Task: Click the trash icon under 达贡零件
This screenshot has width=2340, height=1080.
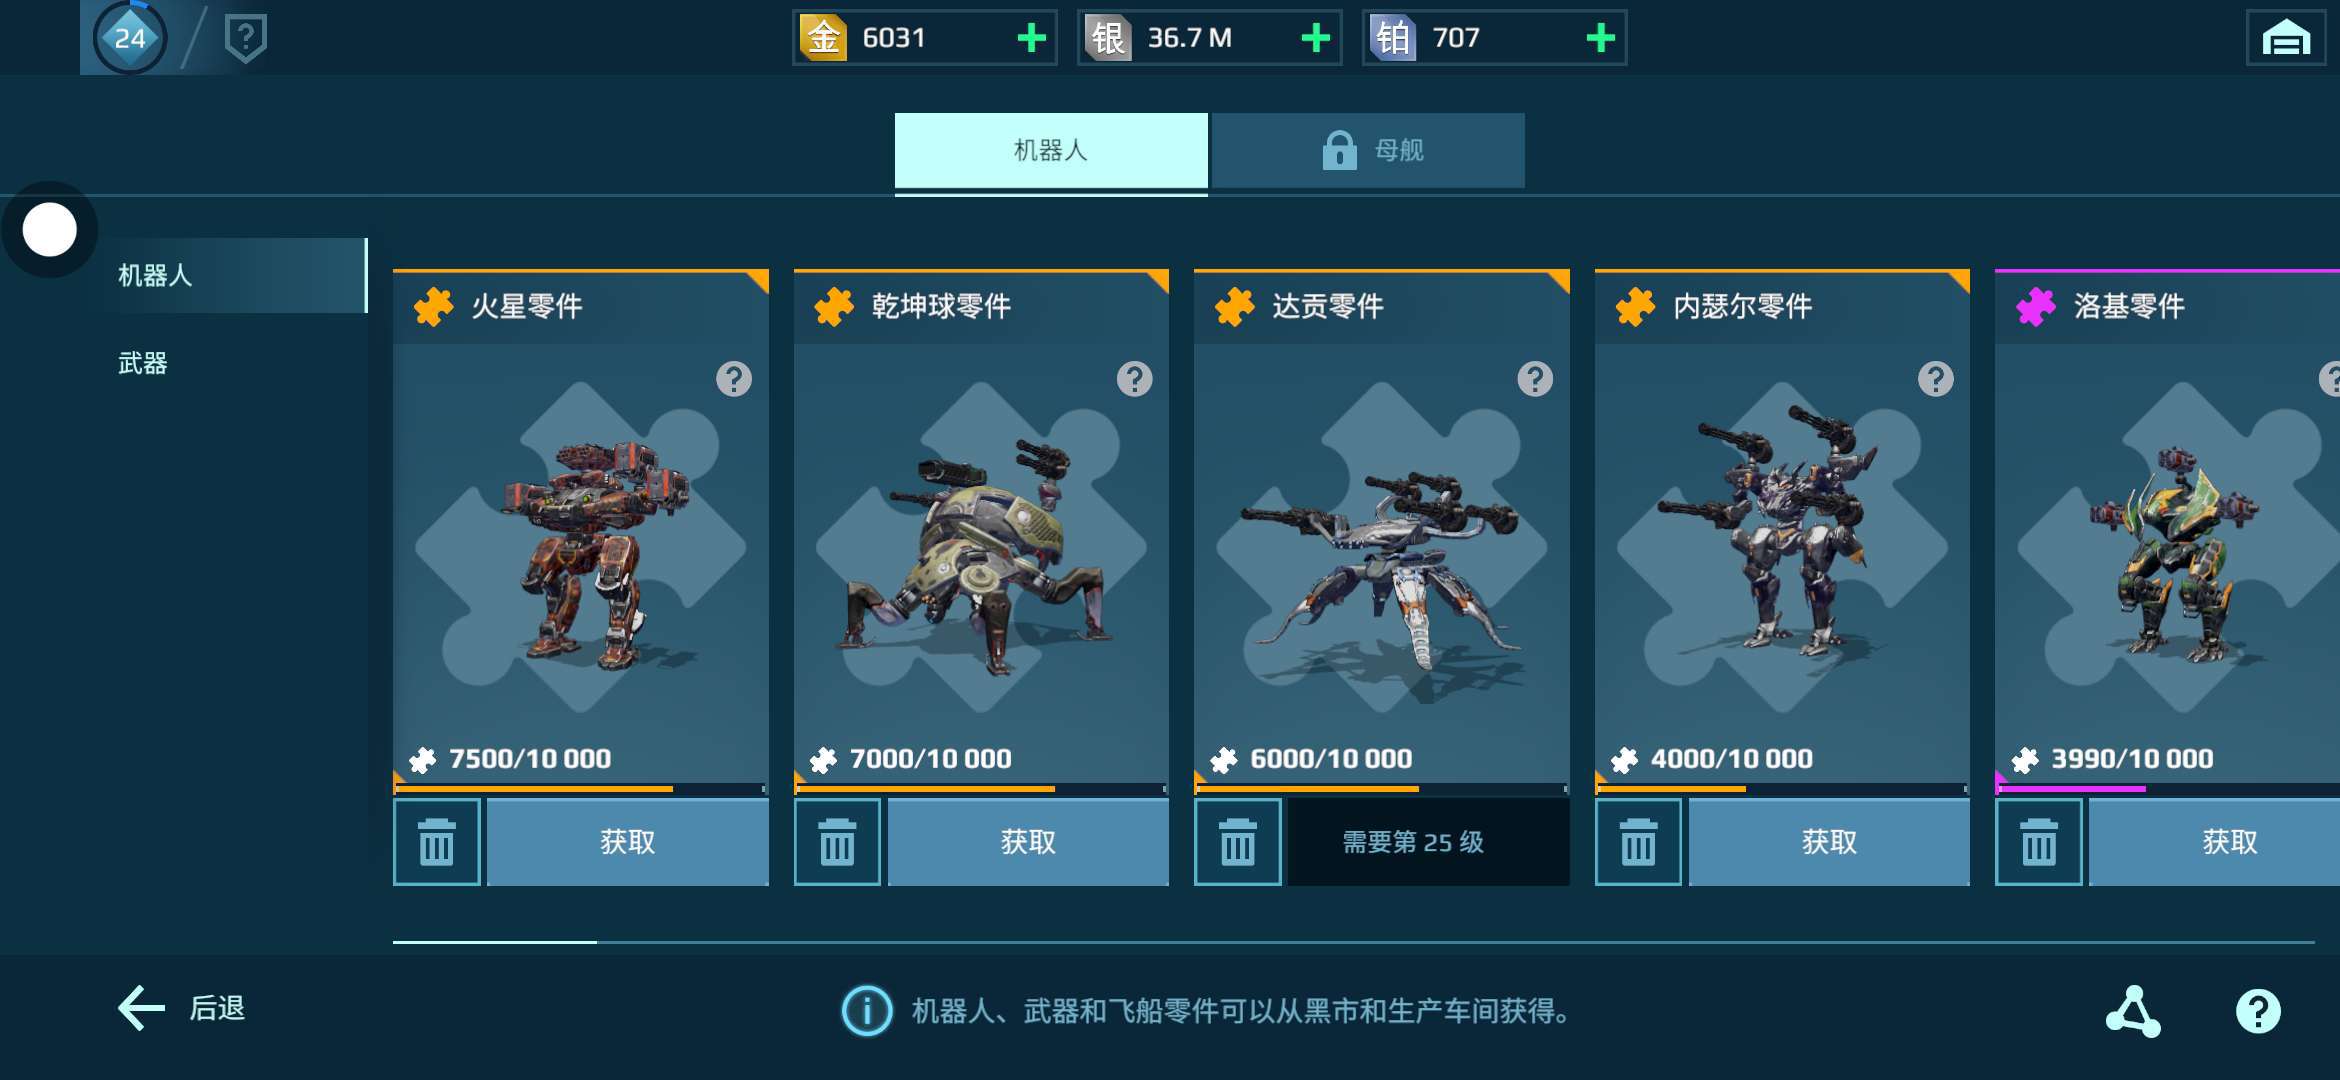Action: click(x=1237, y=842)
